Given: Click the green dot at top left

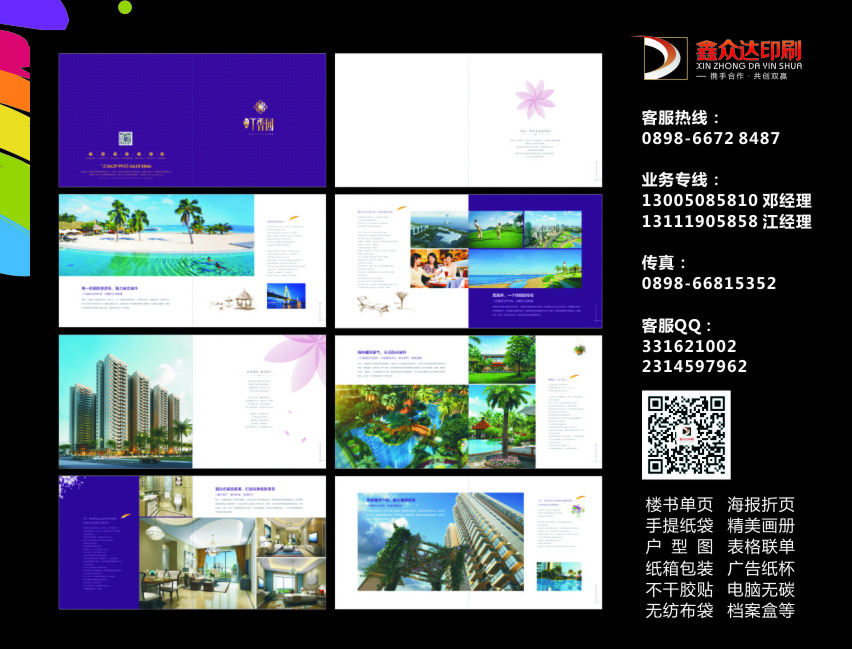Looking at the screenshot, I should click(125, 8).
